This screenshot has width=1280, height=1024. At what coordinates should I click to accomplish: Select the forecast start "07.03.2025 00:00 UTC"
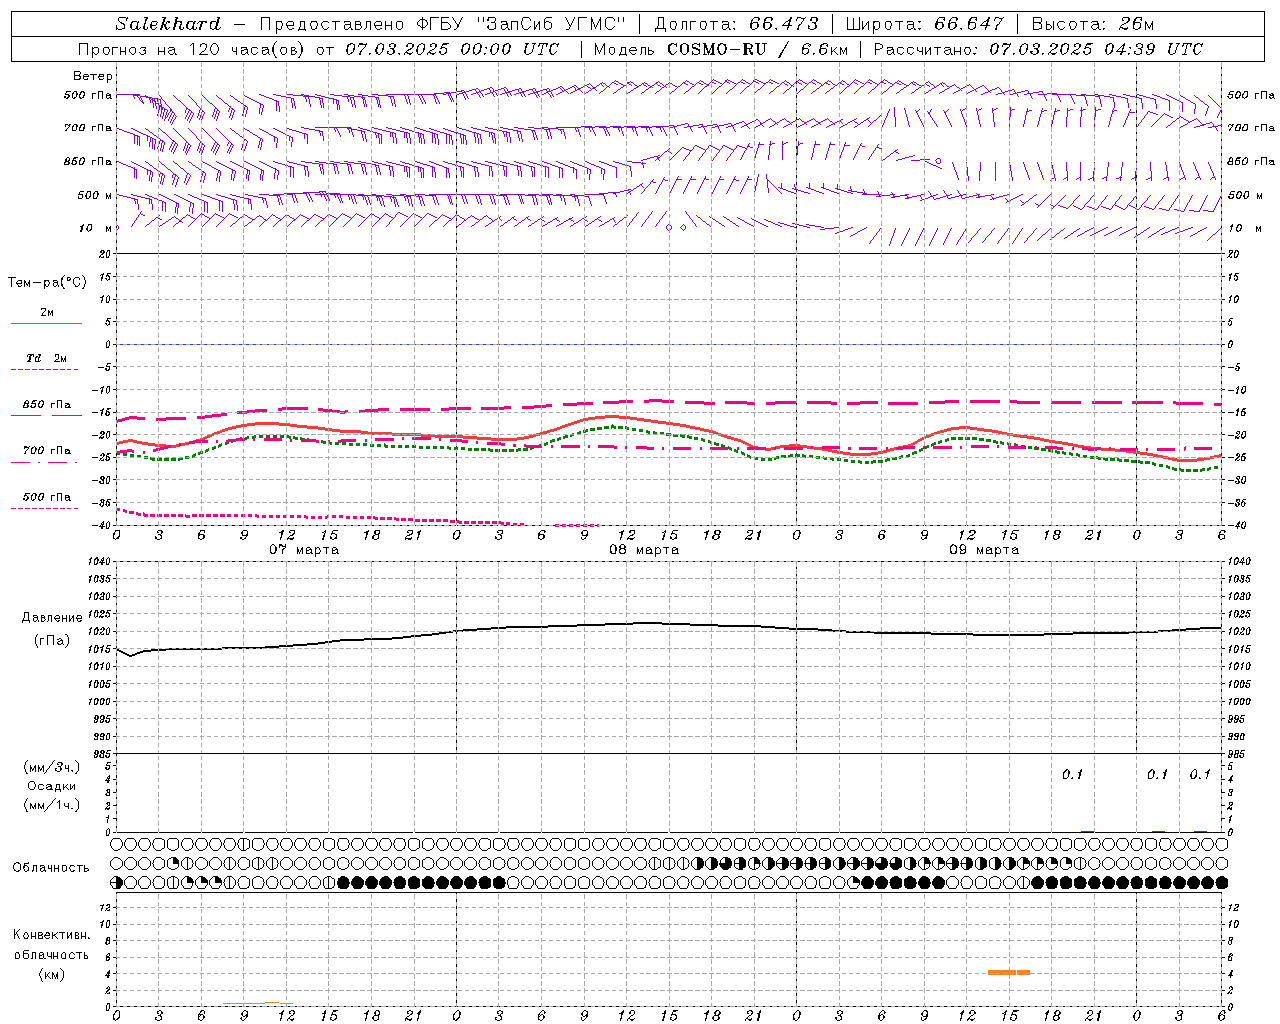point(452,49)
